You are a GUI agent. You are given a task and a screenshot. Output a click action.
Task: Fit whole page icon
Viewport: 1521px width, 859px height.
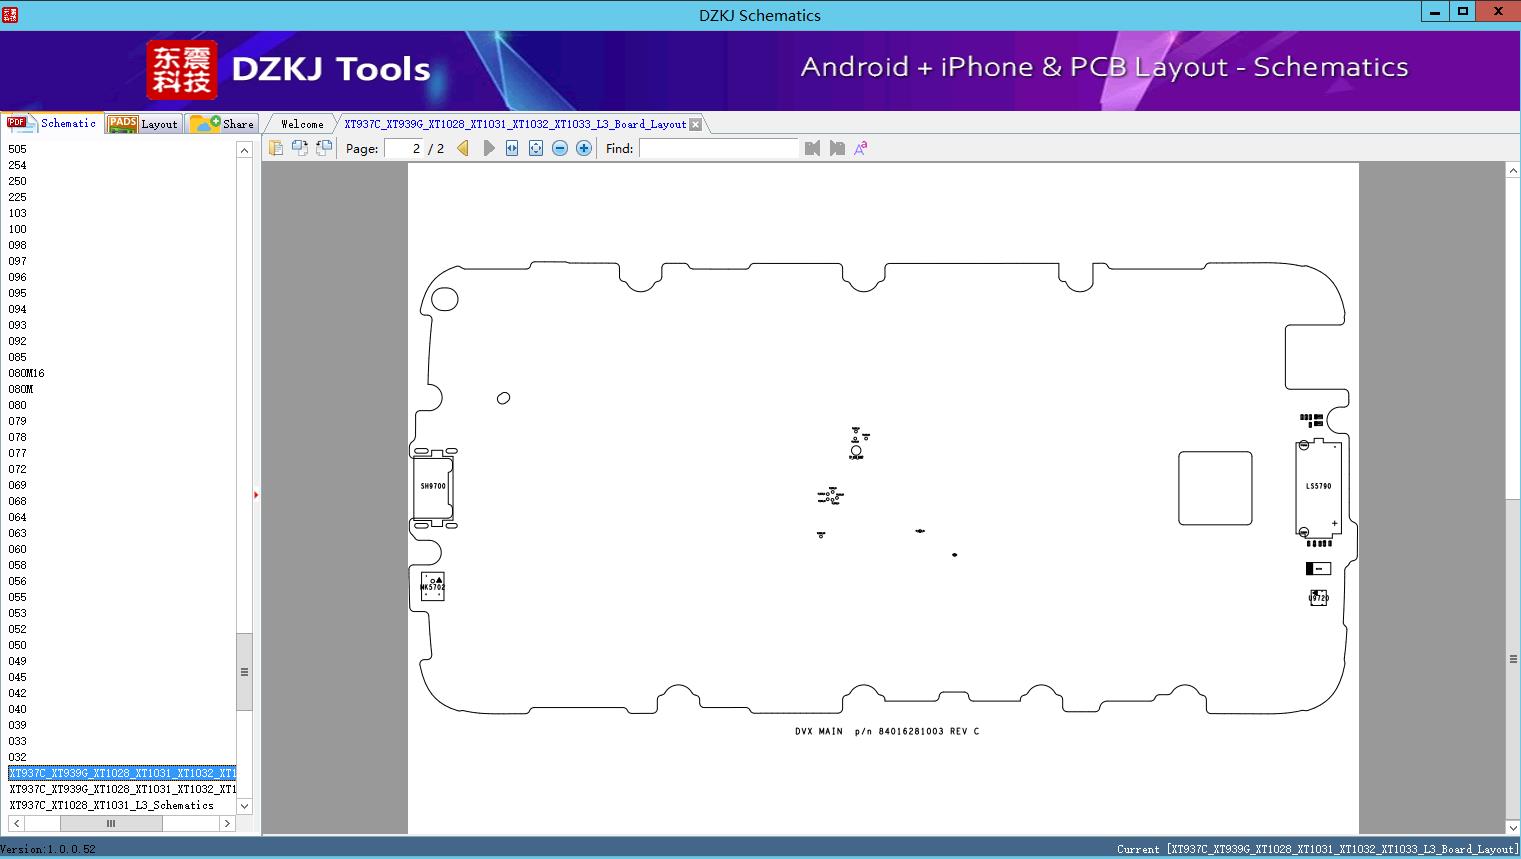tap(536, 148)
